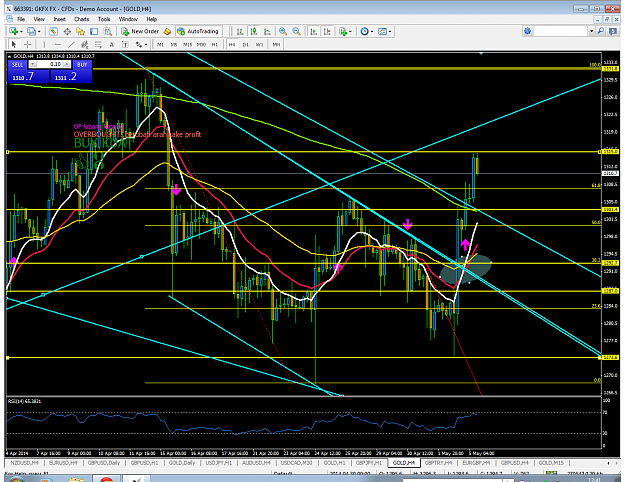This screenshot has width=625, height=482.
Task: Select the H4 timeframe button
Action: pyautogui.click(x=232, y=45)
